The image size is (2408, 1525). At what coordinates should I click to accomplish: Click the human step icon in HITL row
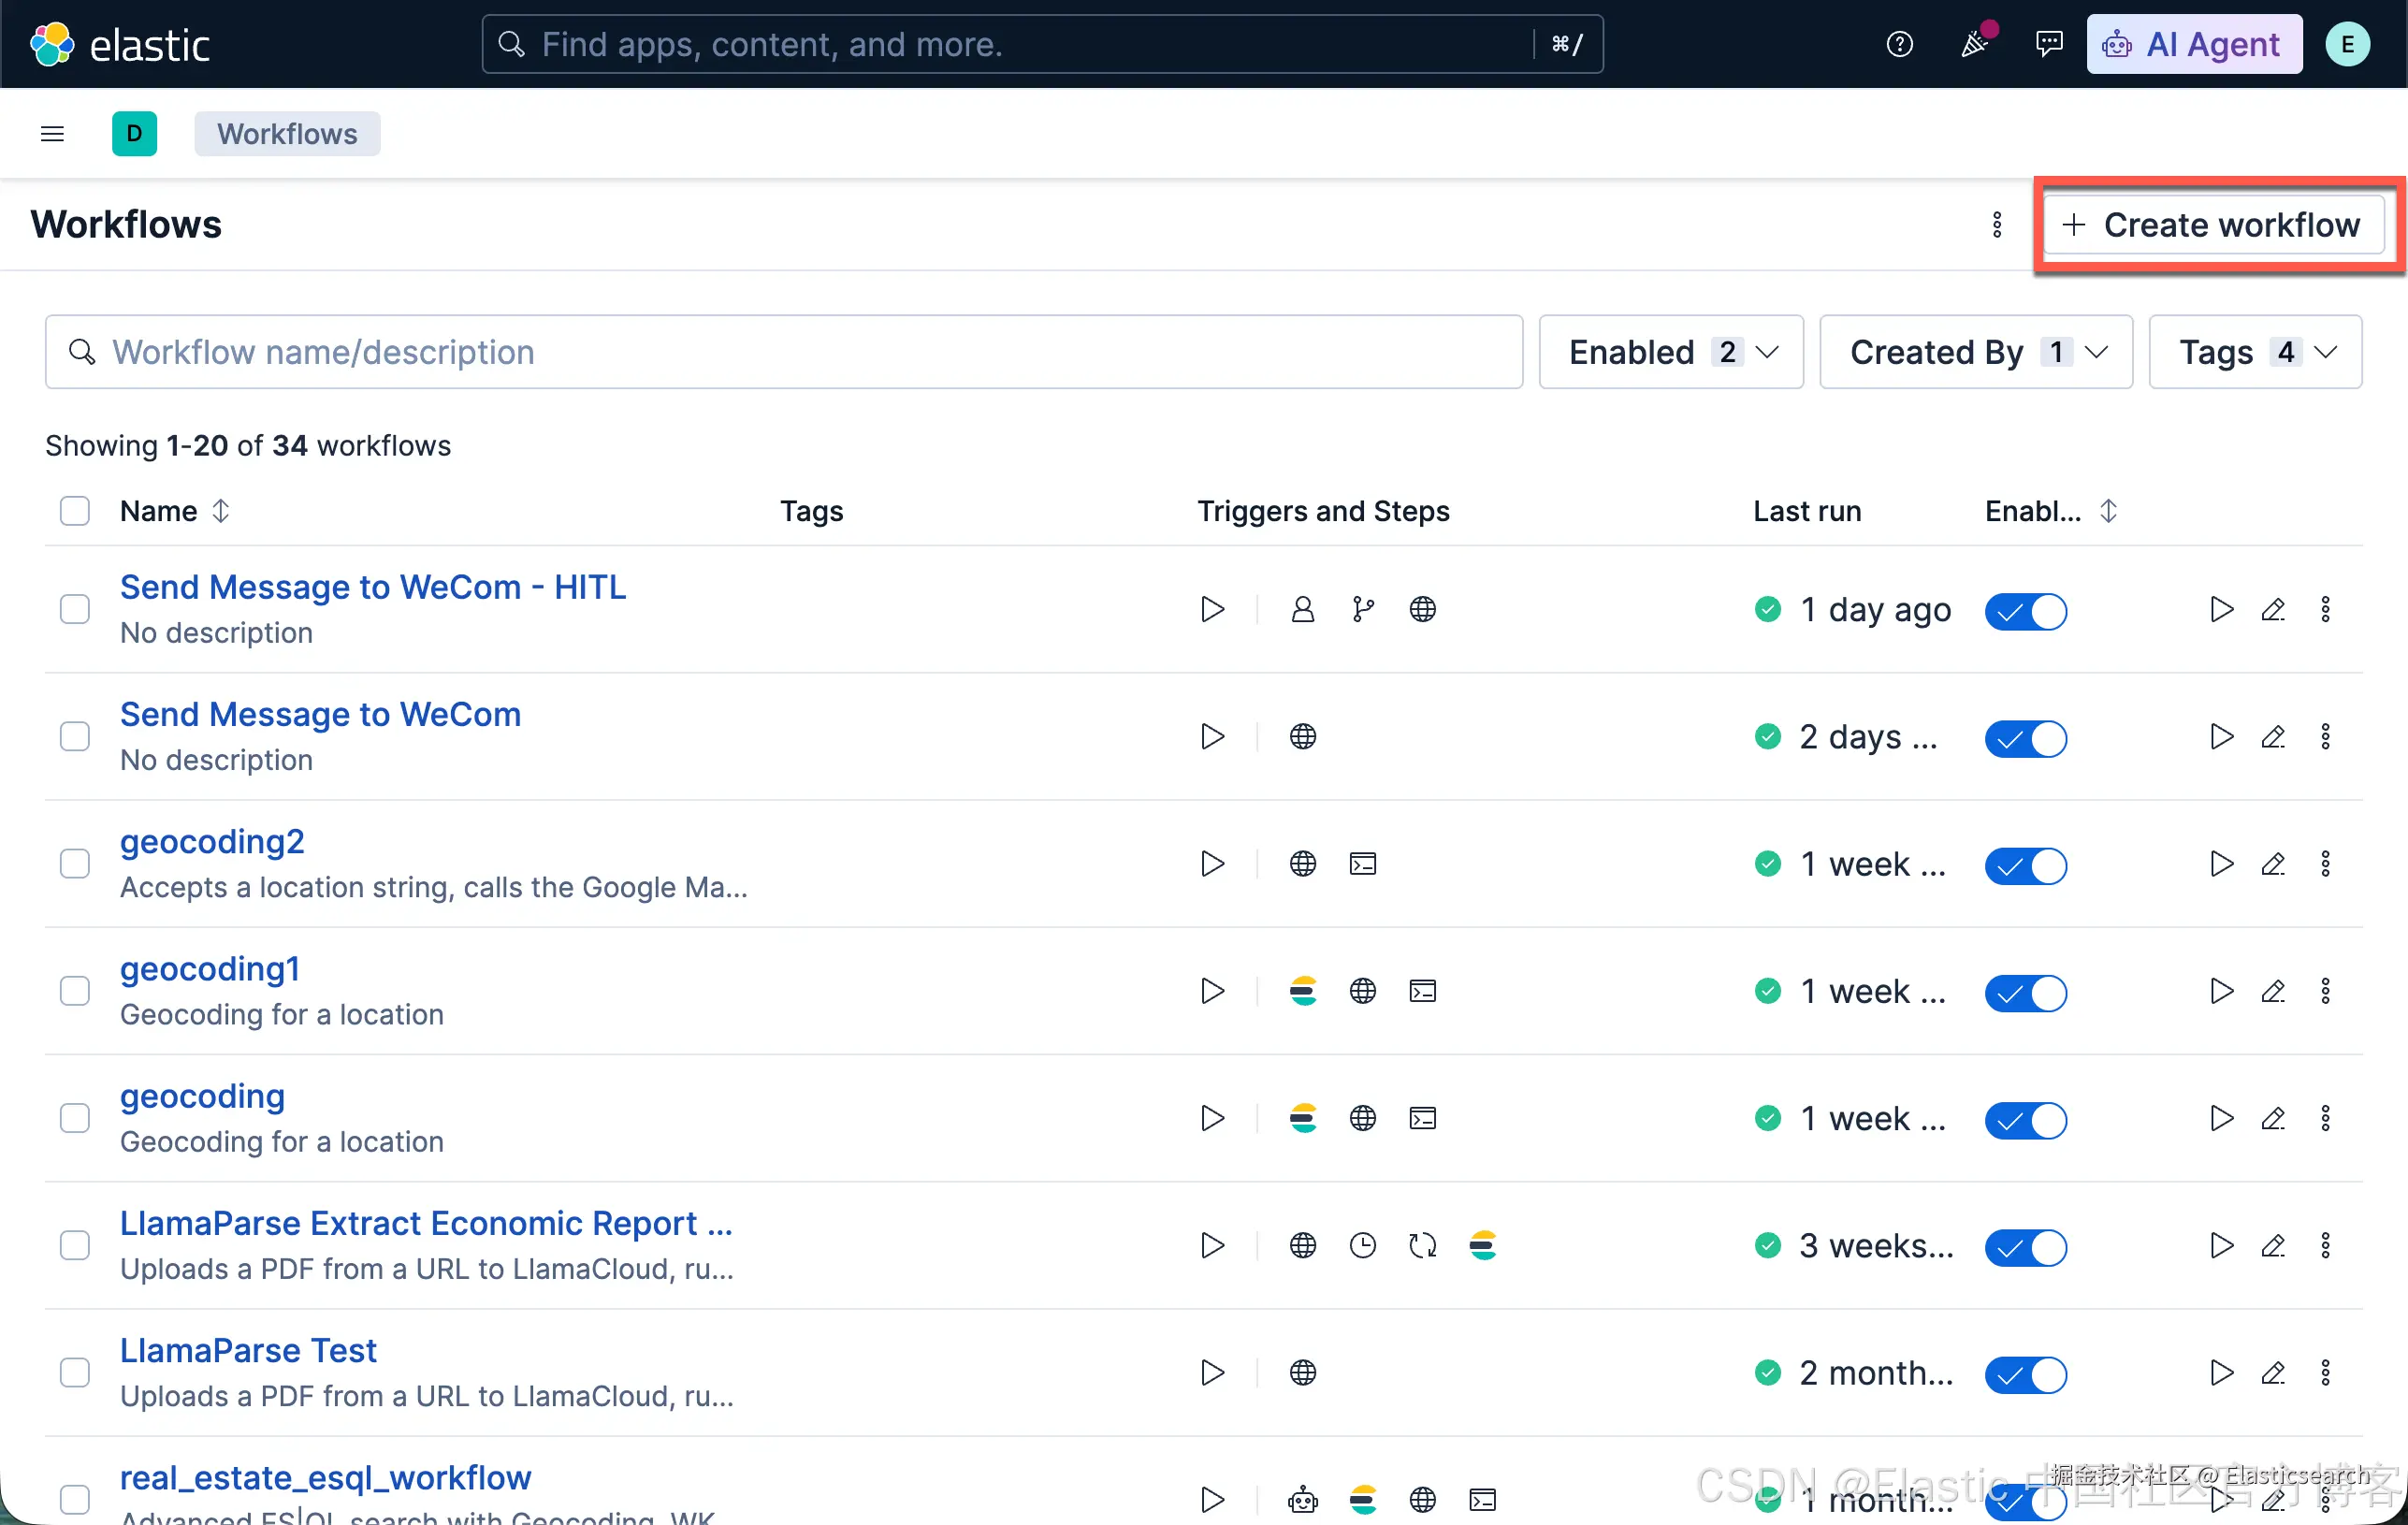(1302, 609)
